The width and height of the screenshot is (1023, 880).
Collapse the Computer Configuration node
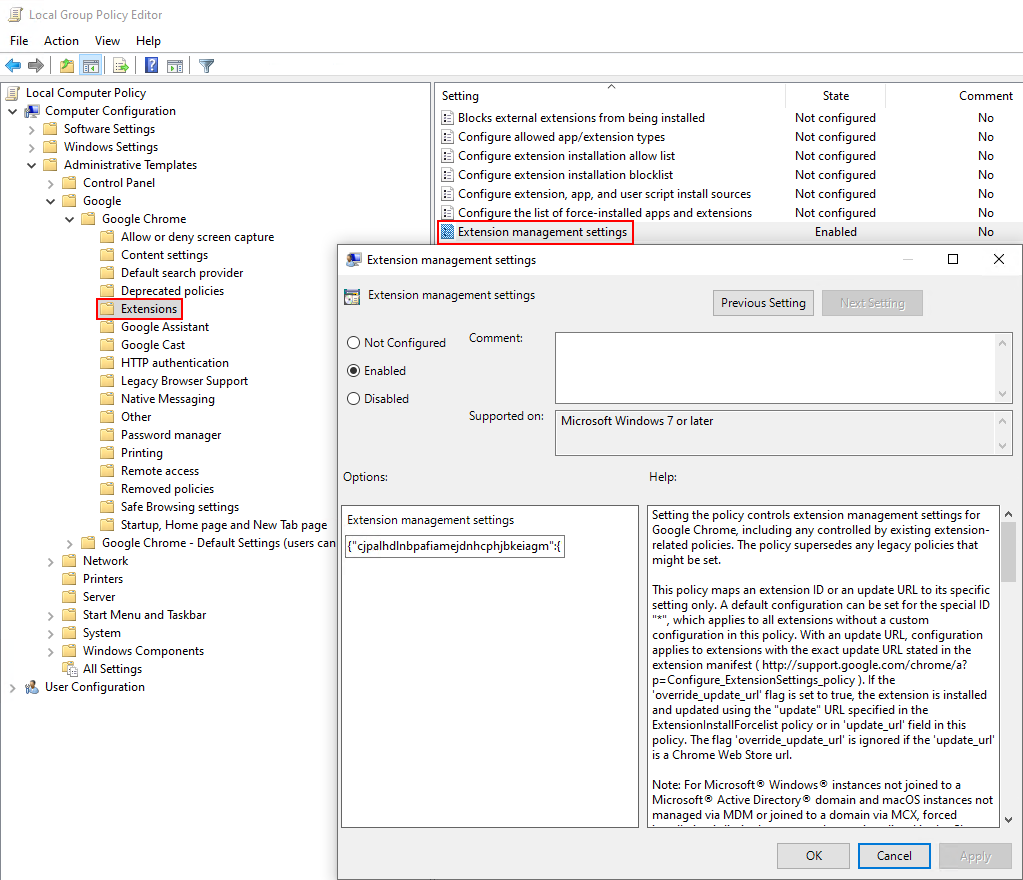12,112
